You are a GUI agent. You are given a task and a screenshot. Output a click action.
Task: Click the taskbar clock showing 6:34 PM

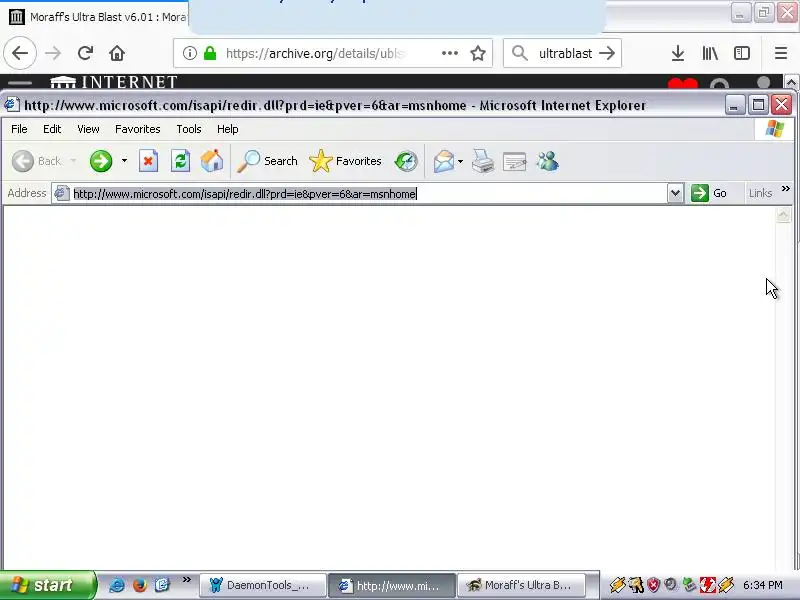pyautogui.click(x=763, y=585)
